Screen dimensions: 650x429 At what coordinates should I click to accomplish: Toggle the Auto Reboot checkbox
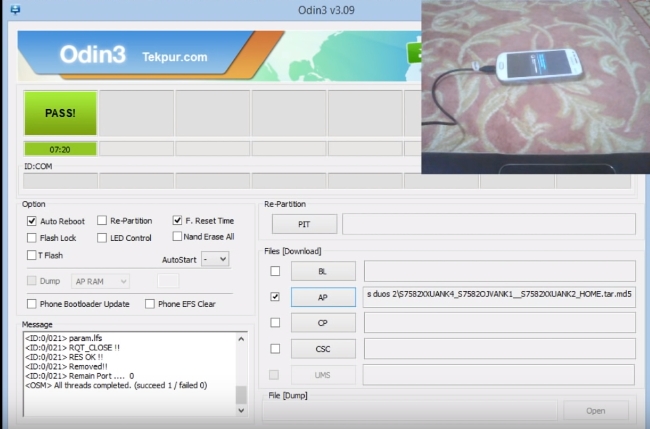click(x=32, y=221)
